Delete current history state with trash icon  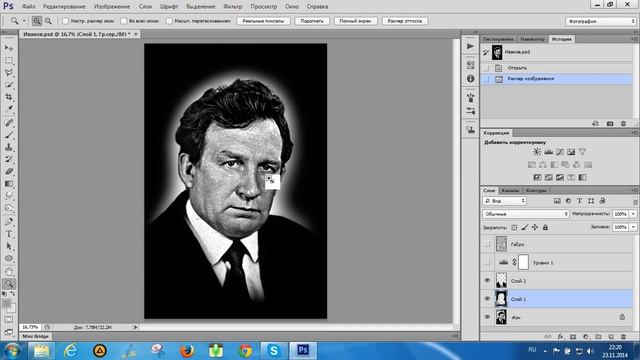point(623,123)
